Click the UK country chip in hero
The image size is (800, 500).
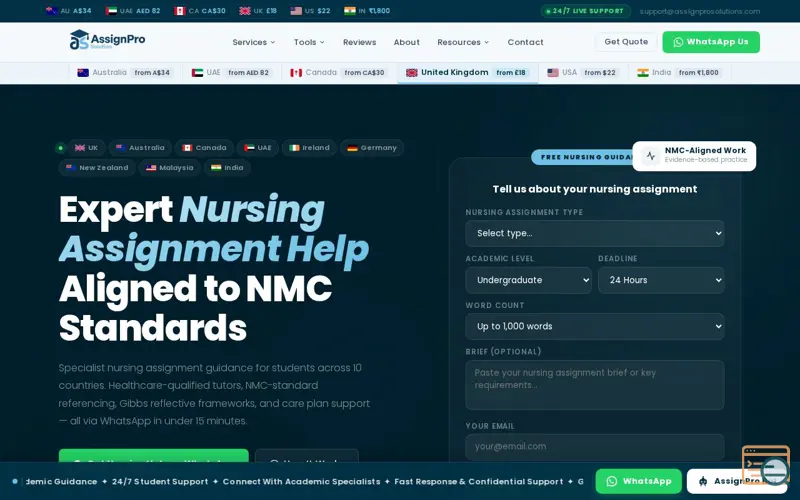pyautogui.click(x=87, y=148)
